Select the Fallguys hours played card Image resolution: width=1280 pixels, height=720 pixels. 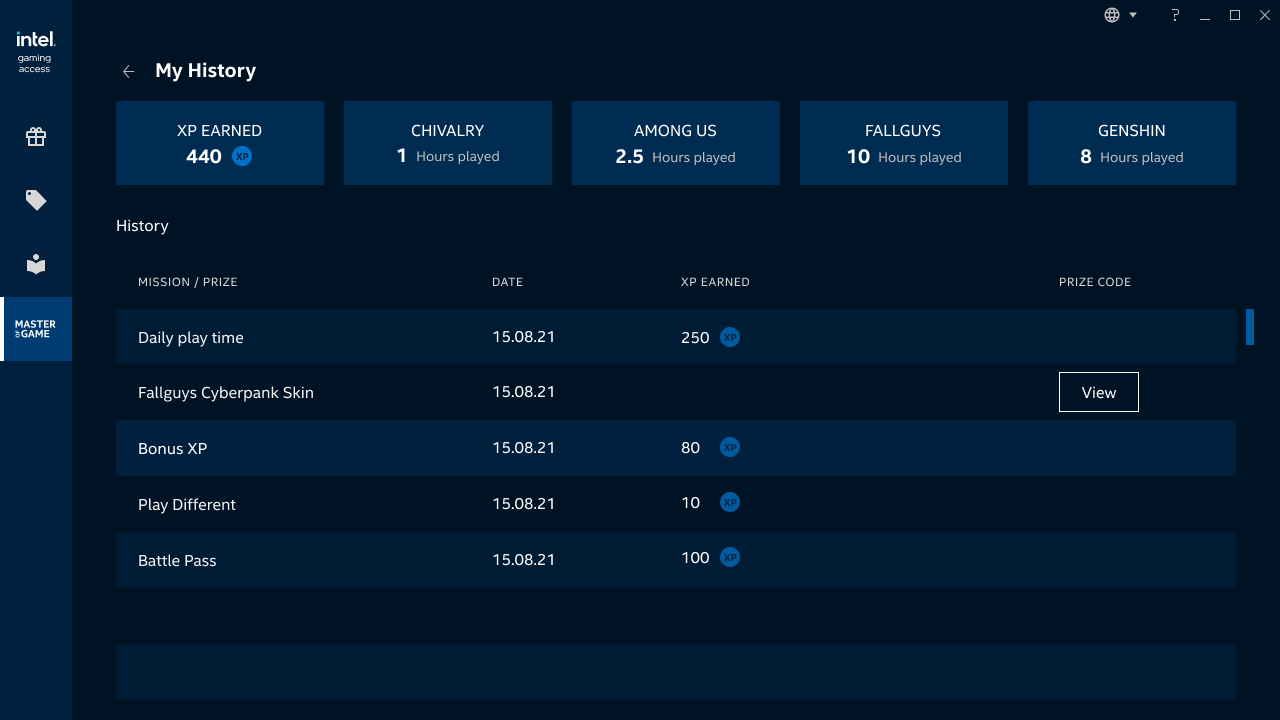[904, 143]
